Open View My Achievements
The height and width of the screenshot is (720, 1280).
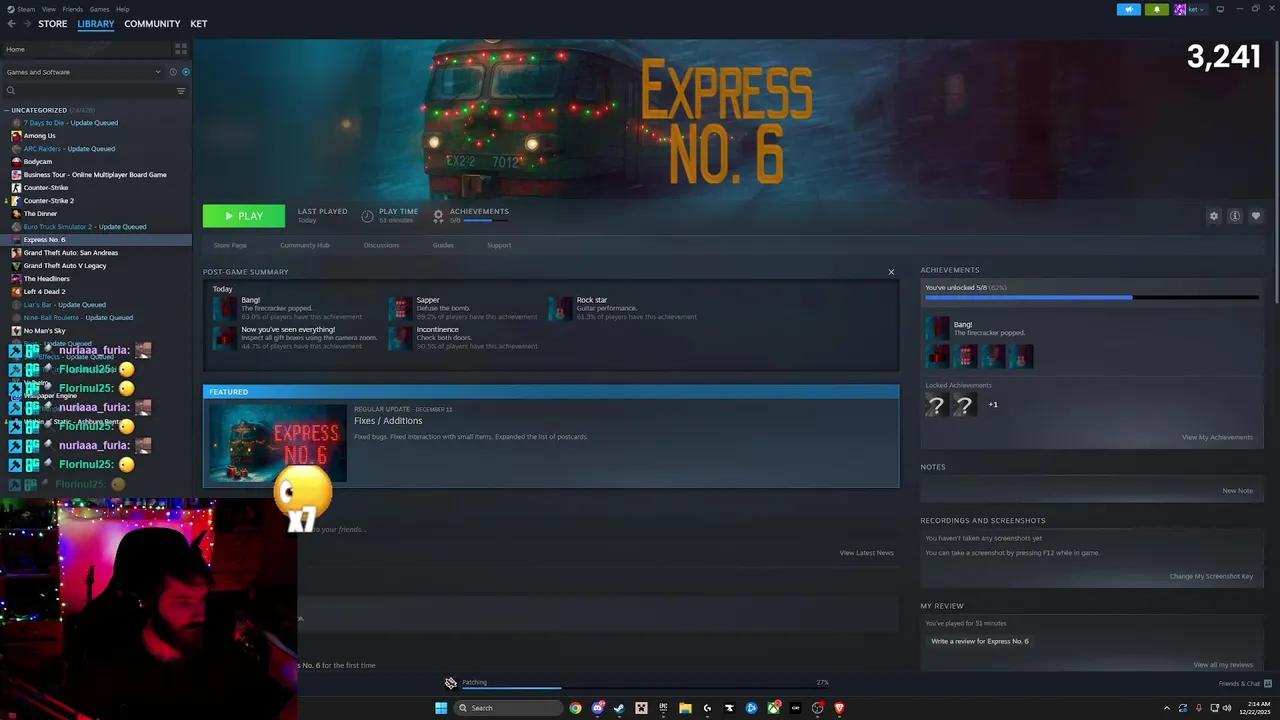[x=1217, y=437]
